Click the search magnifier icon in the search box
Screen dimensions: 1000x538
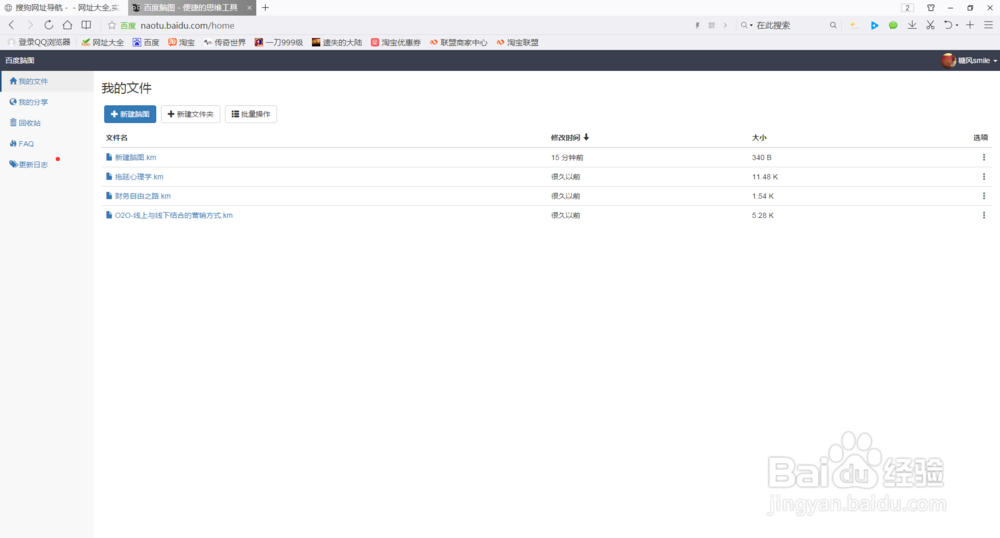click(833, 25)
